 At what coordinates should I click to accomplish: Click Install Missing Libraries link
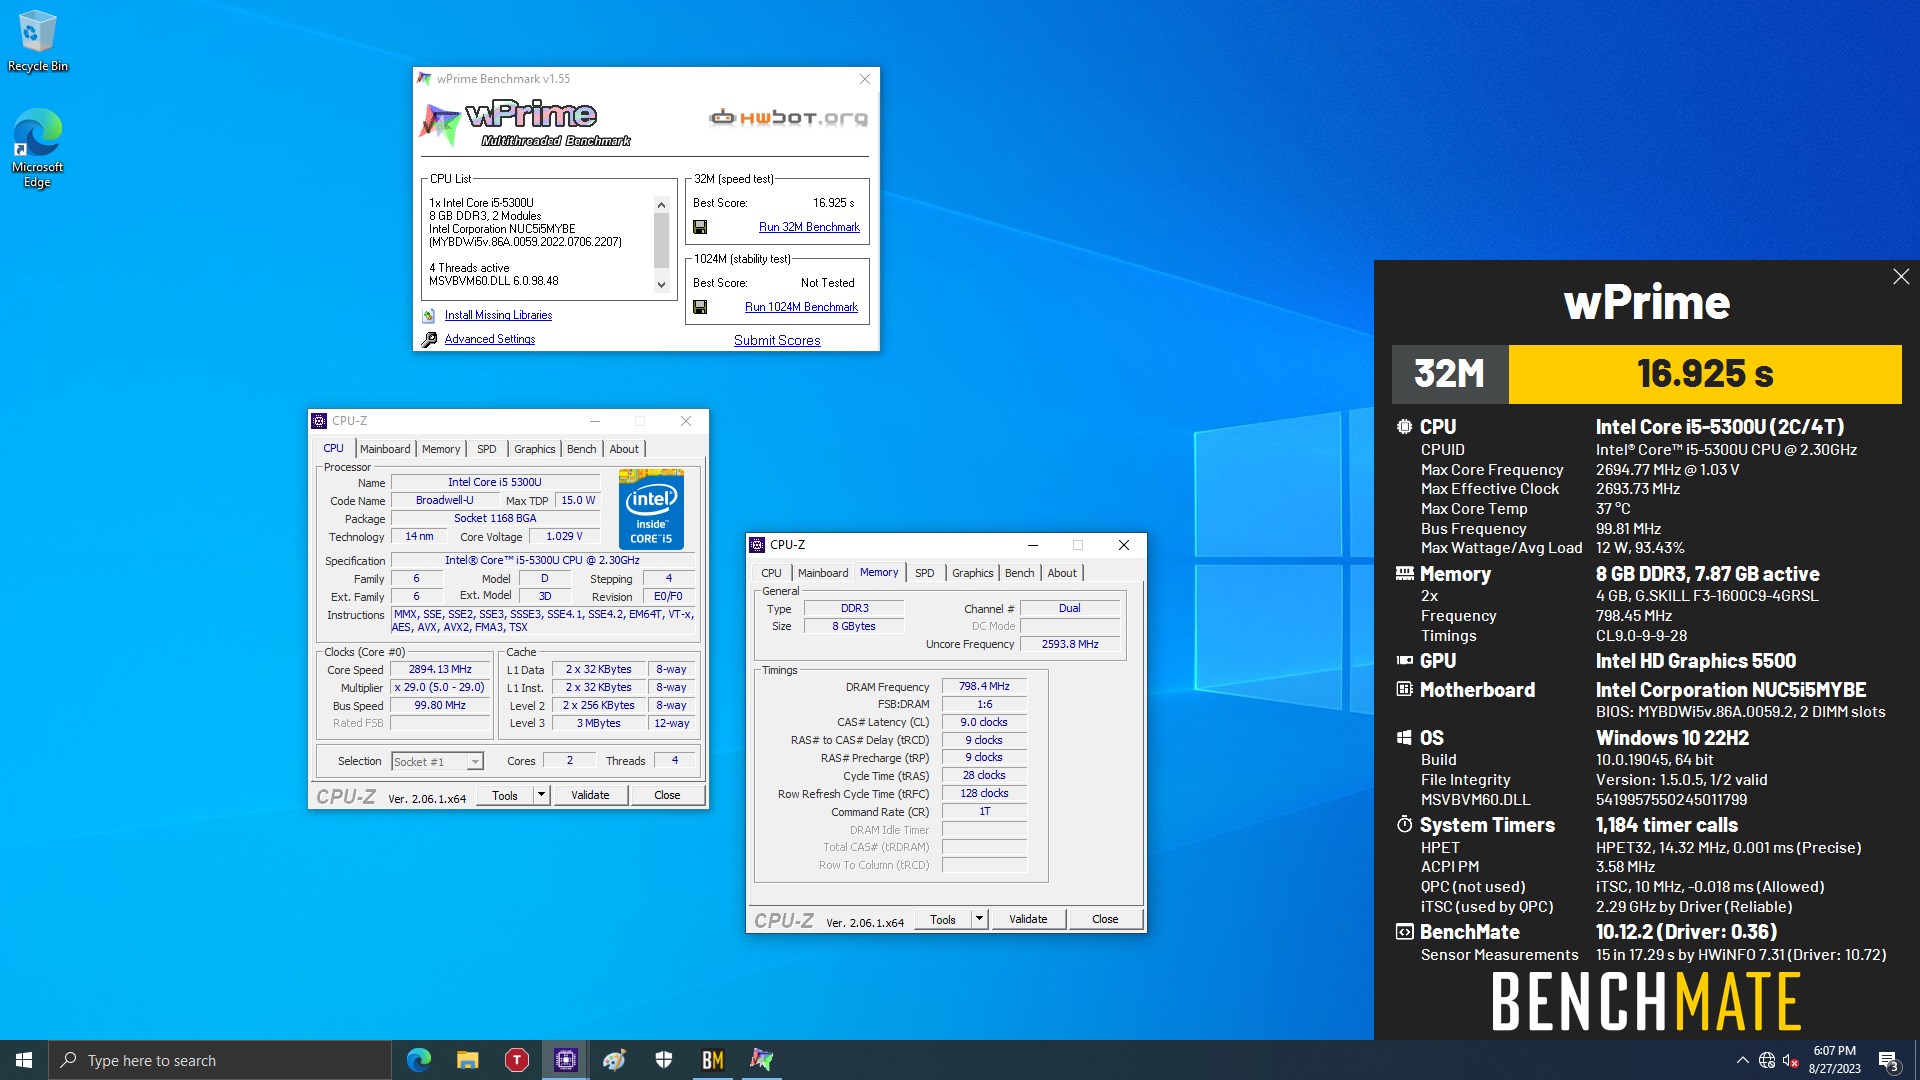coord(498,315)
